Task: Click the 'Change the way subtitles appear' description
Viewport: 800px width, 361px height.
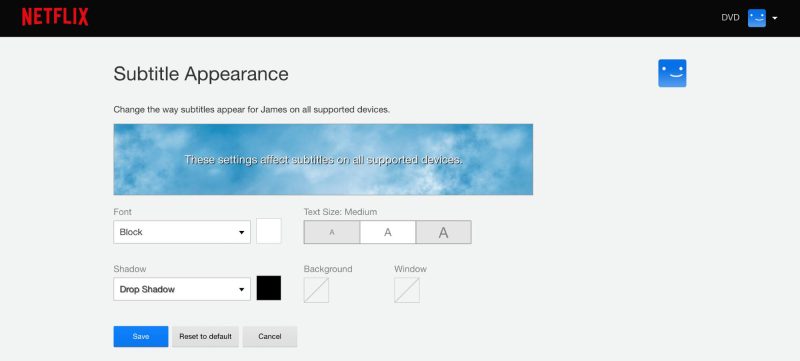Action: pyautogui.click(x=252, y=110)
